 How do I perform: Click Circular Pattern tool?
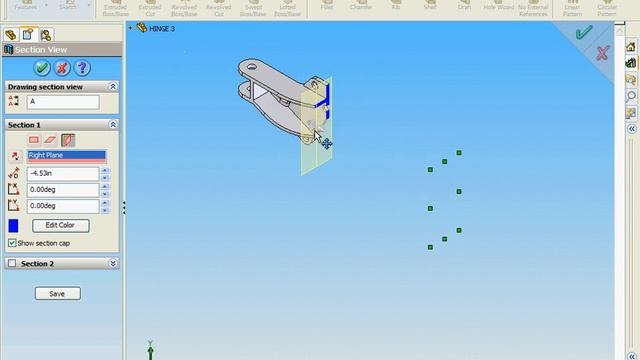tap(607, 8)
